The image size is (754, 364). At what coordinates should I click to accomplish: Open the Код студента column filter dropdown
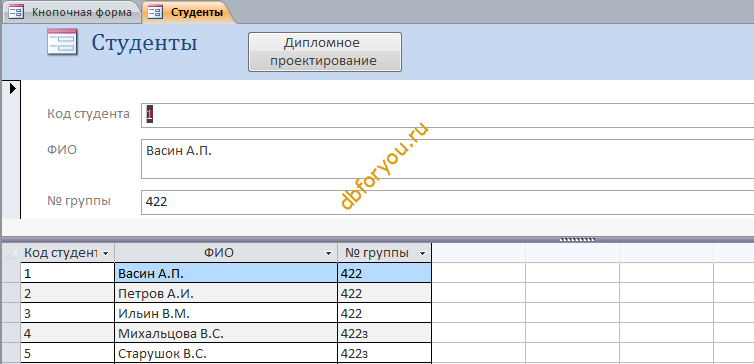point(105,253)
